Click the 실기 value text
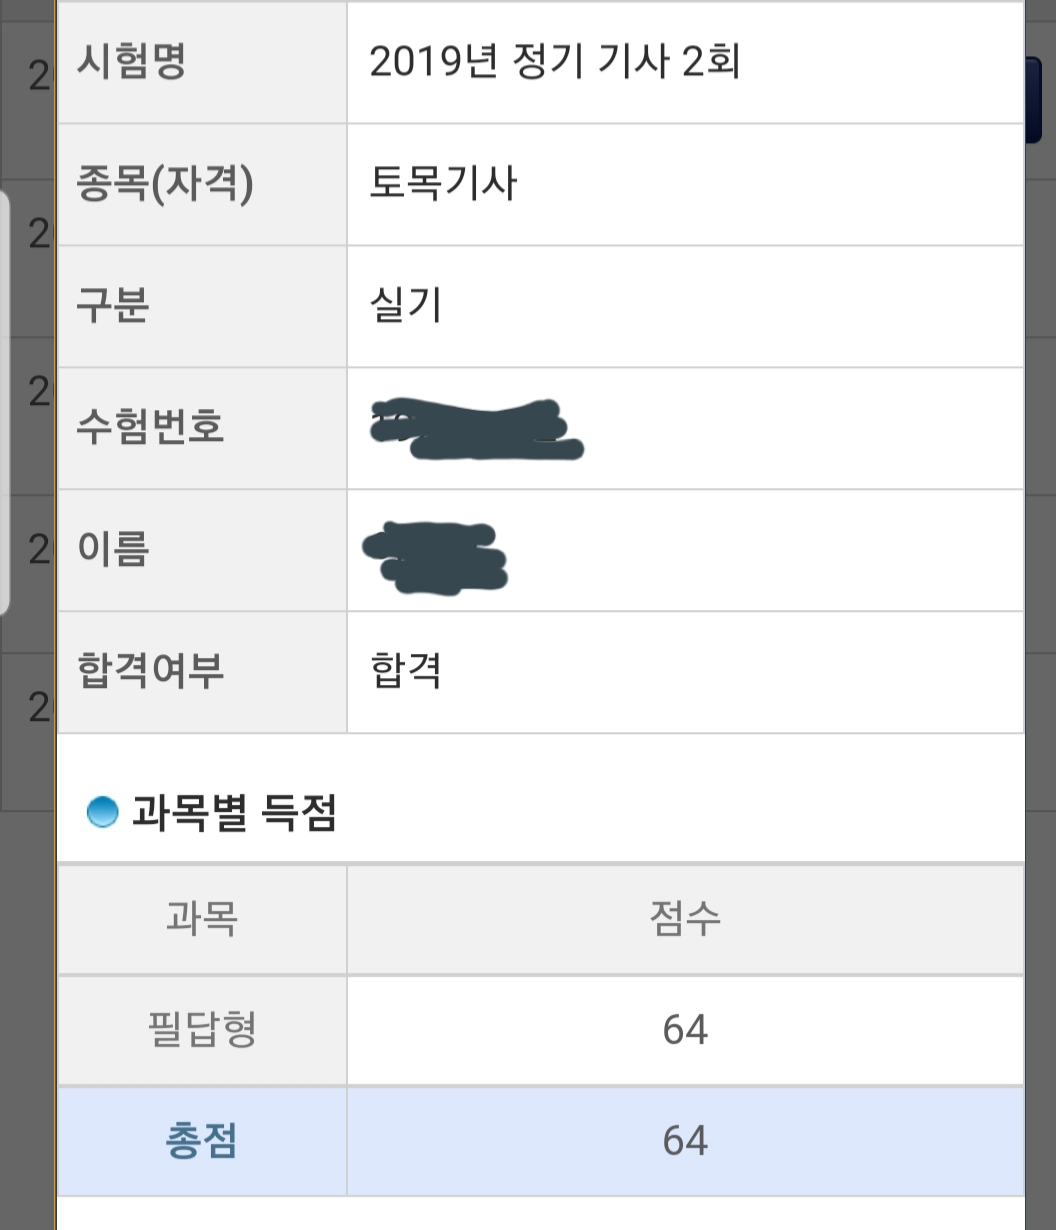Screen dimensions: 1056x1230 coord(406,306)
